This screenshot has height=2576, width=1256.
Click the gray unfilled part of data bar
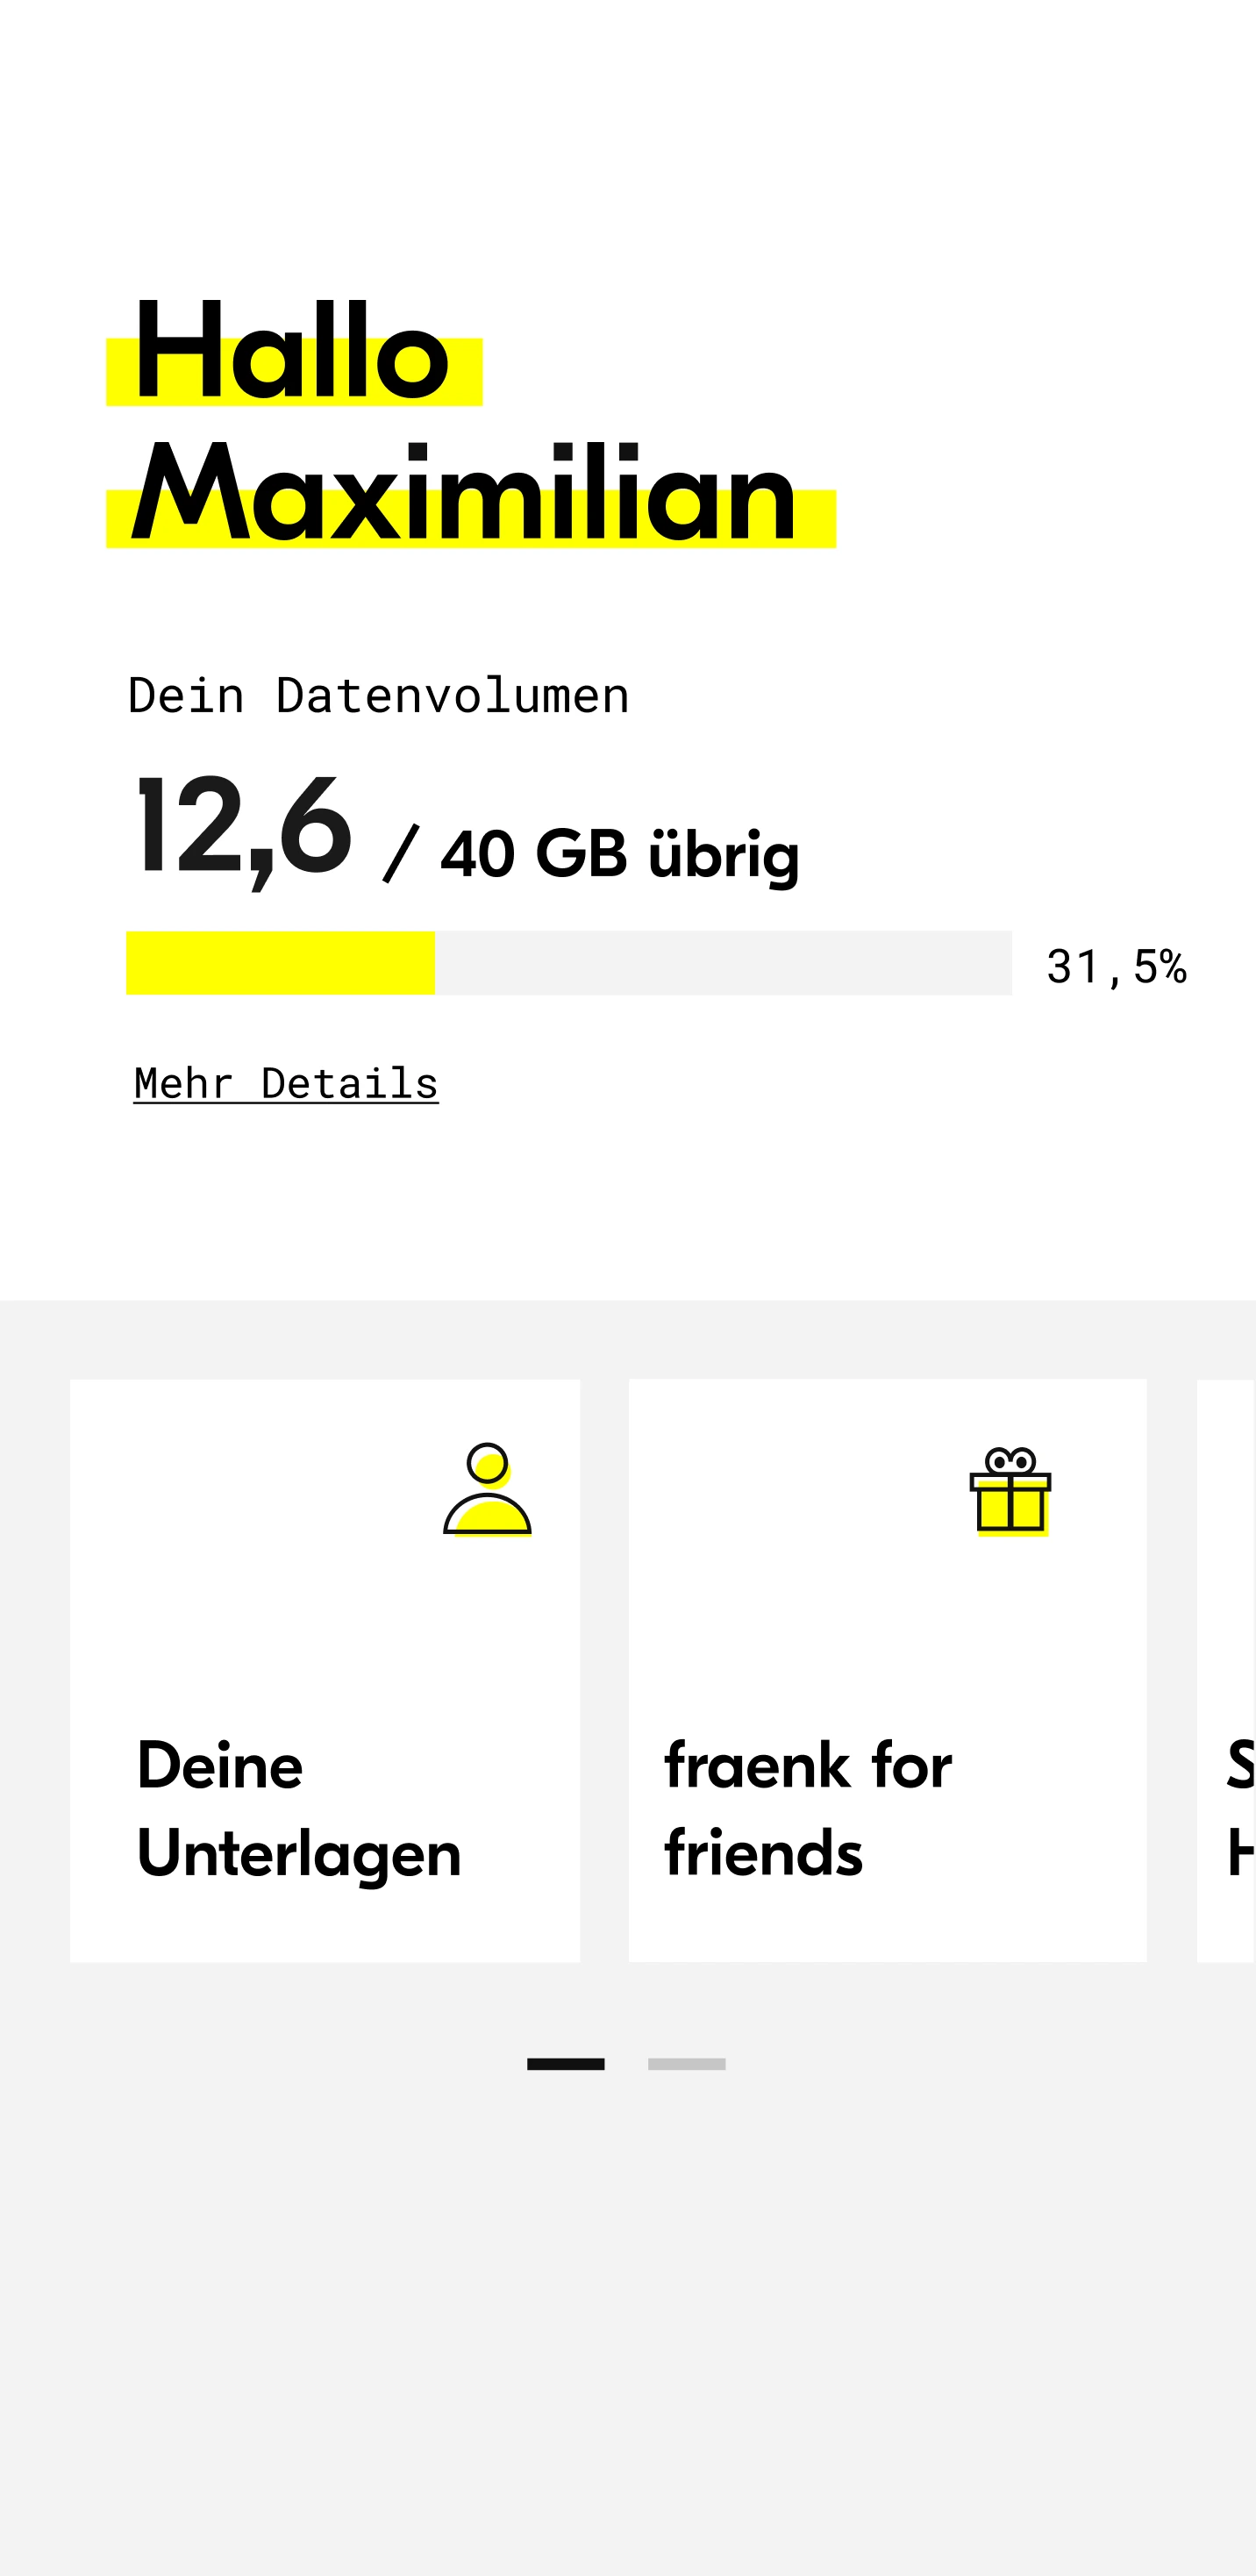722,963
